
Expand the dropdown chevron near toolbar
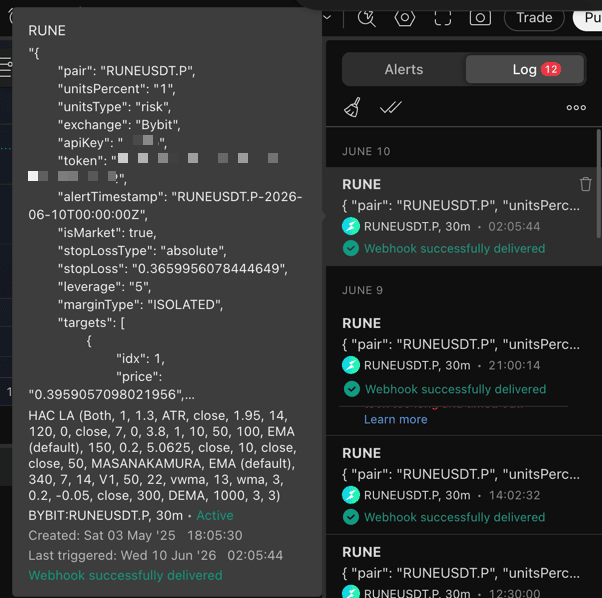point(327,17)
